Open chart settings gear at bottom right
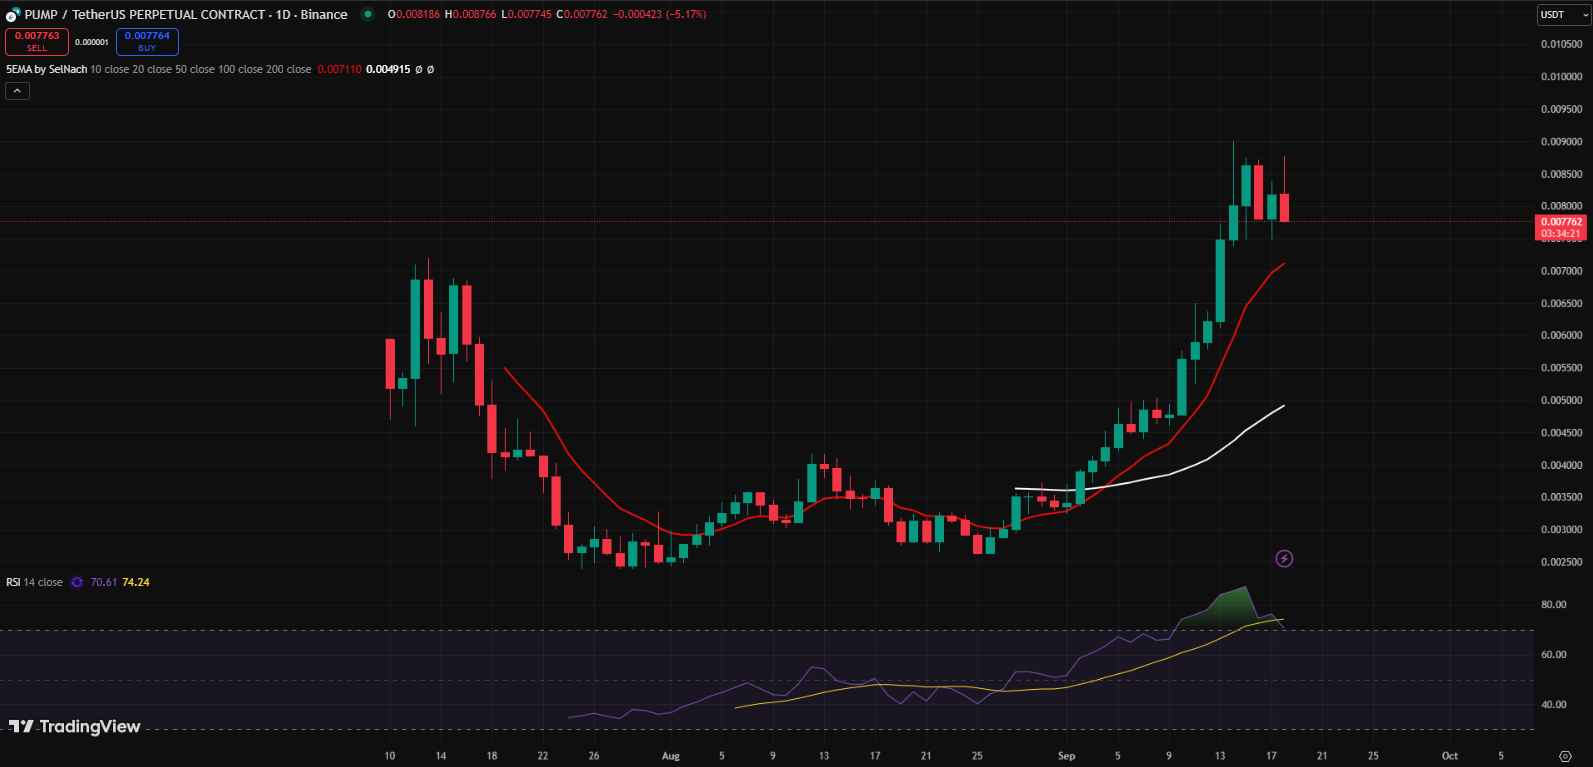 pos(1565,756)
